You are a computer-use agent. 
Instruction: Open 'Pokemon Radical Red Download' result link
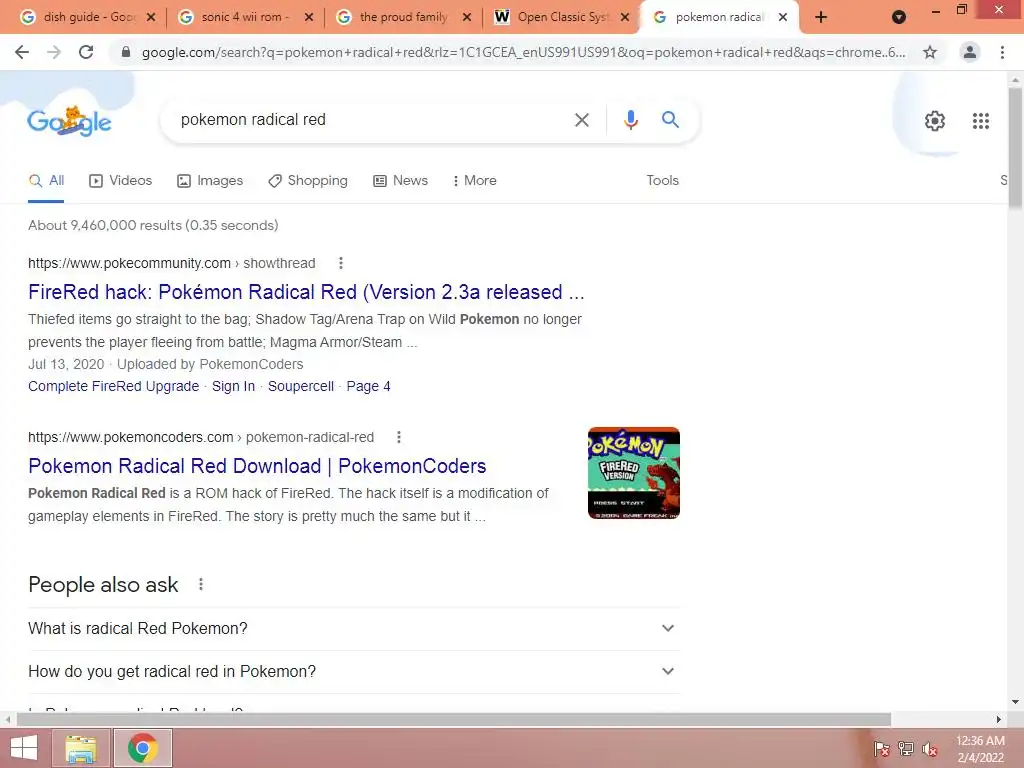tap(257, 466)
